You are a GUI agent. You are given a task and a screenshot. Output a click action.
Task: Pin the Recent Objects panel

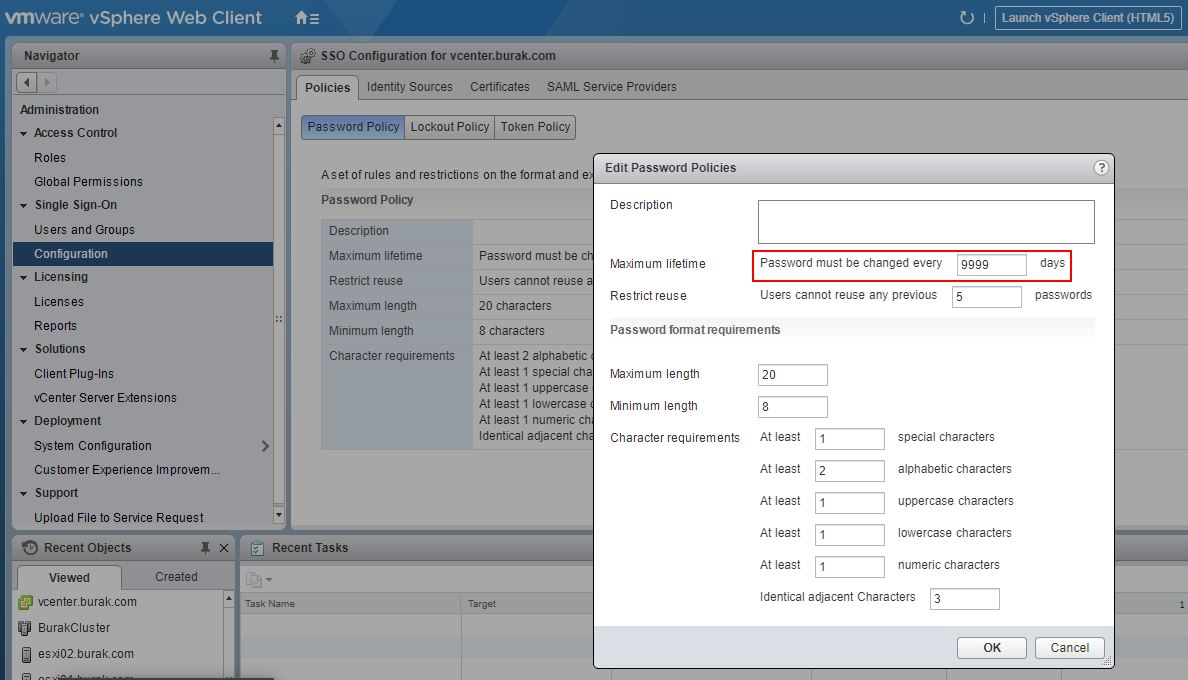205,547
